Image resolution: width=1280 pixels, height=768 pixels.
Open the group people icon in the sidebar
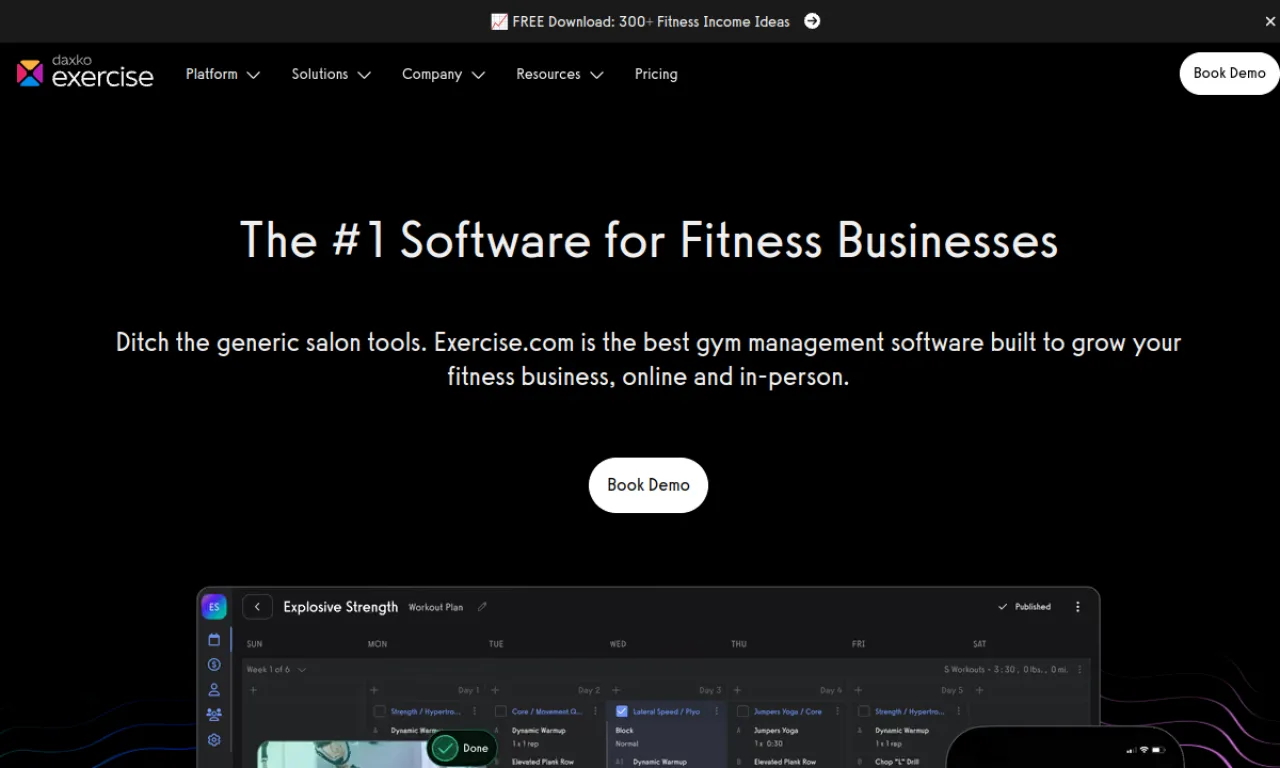click(x=214, y=715)
